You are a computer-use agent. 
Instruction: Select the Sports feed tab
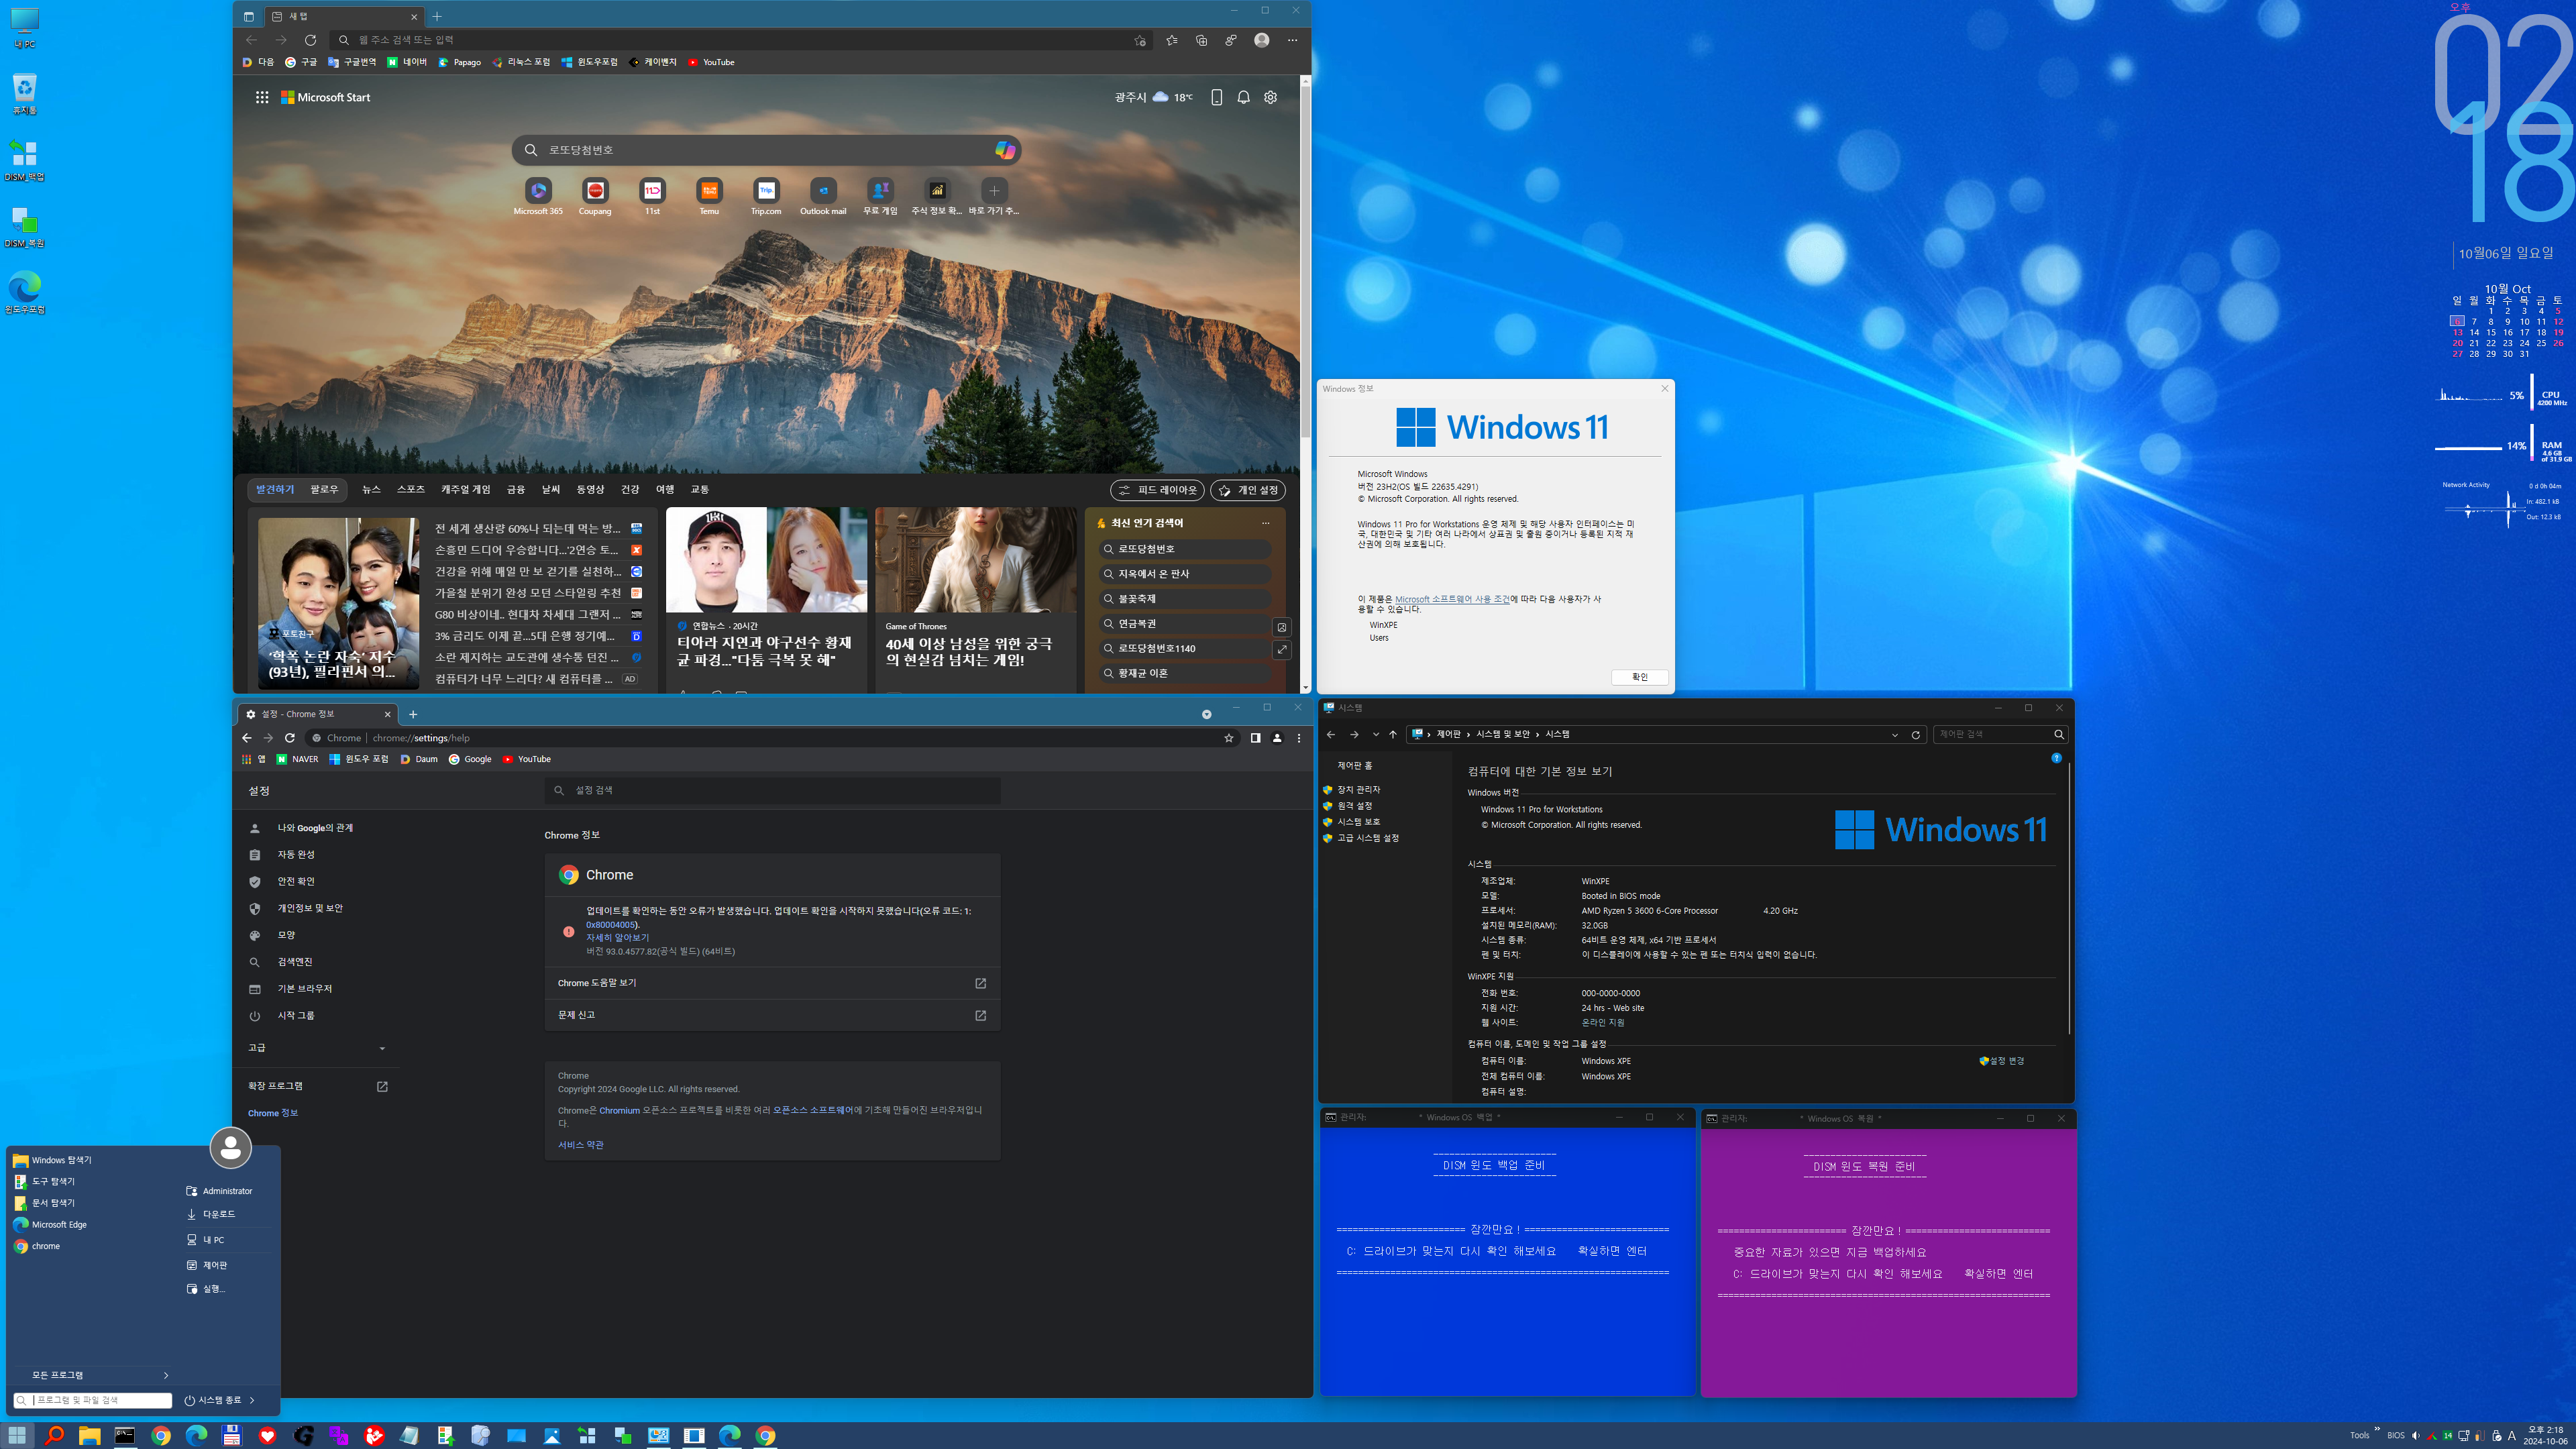411,490
